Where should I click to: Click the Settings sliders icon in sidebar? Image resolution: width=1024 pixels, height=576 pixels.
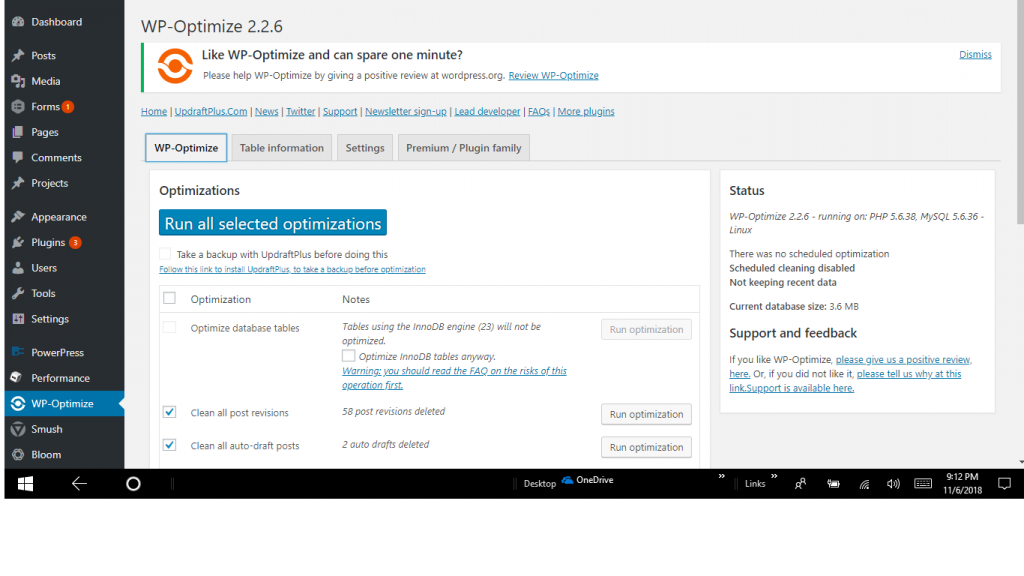coord(18,319)
